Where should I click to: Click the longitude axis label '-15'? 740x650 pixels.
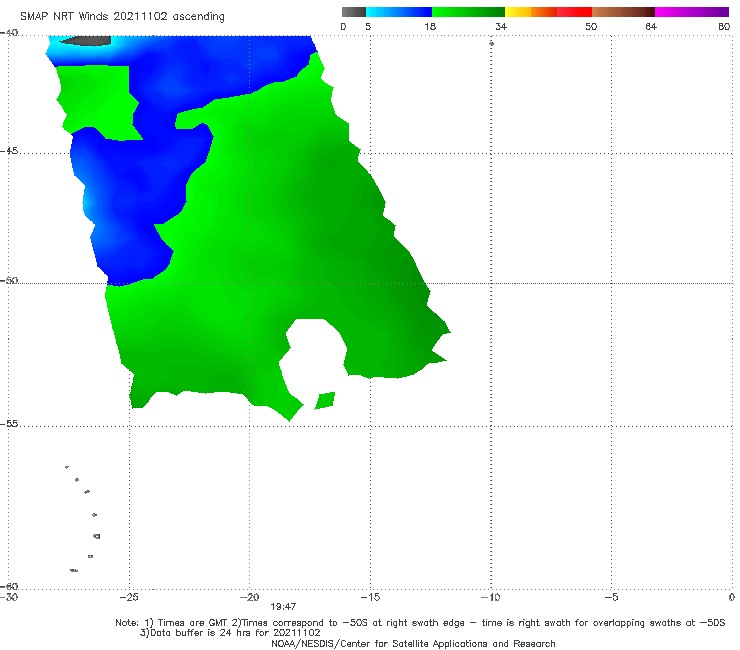[370, 597]
